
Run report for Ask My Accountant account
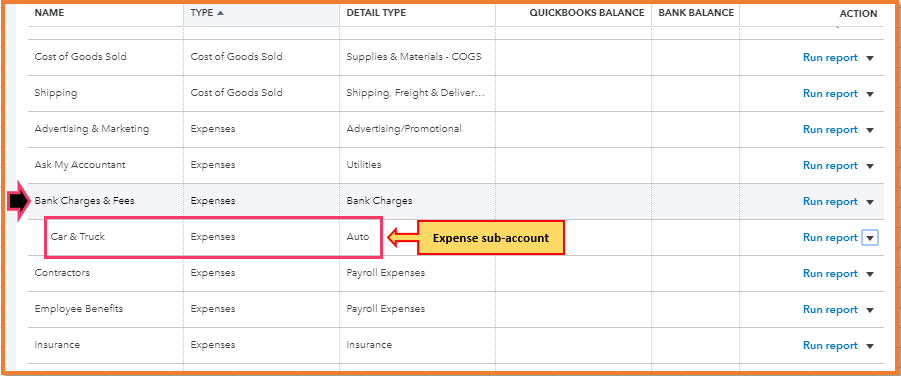(x=830, y=166)
